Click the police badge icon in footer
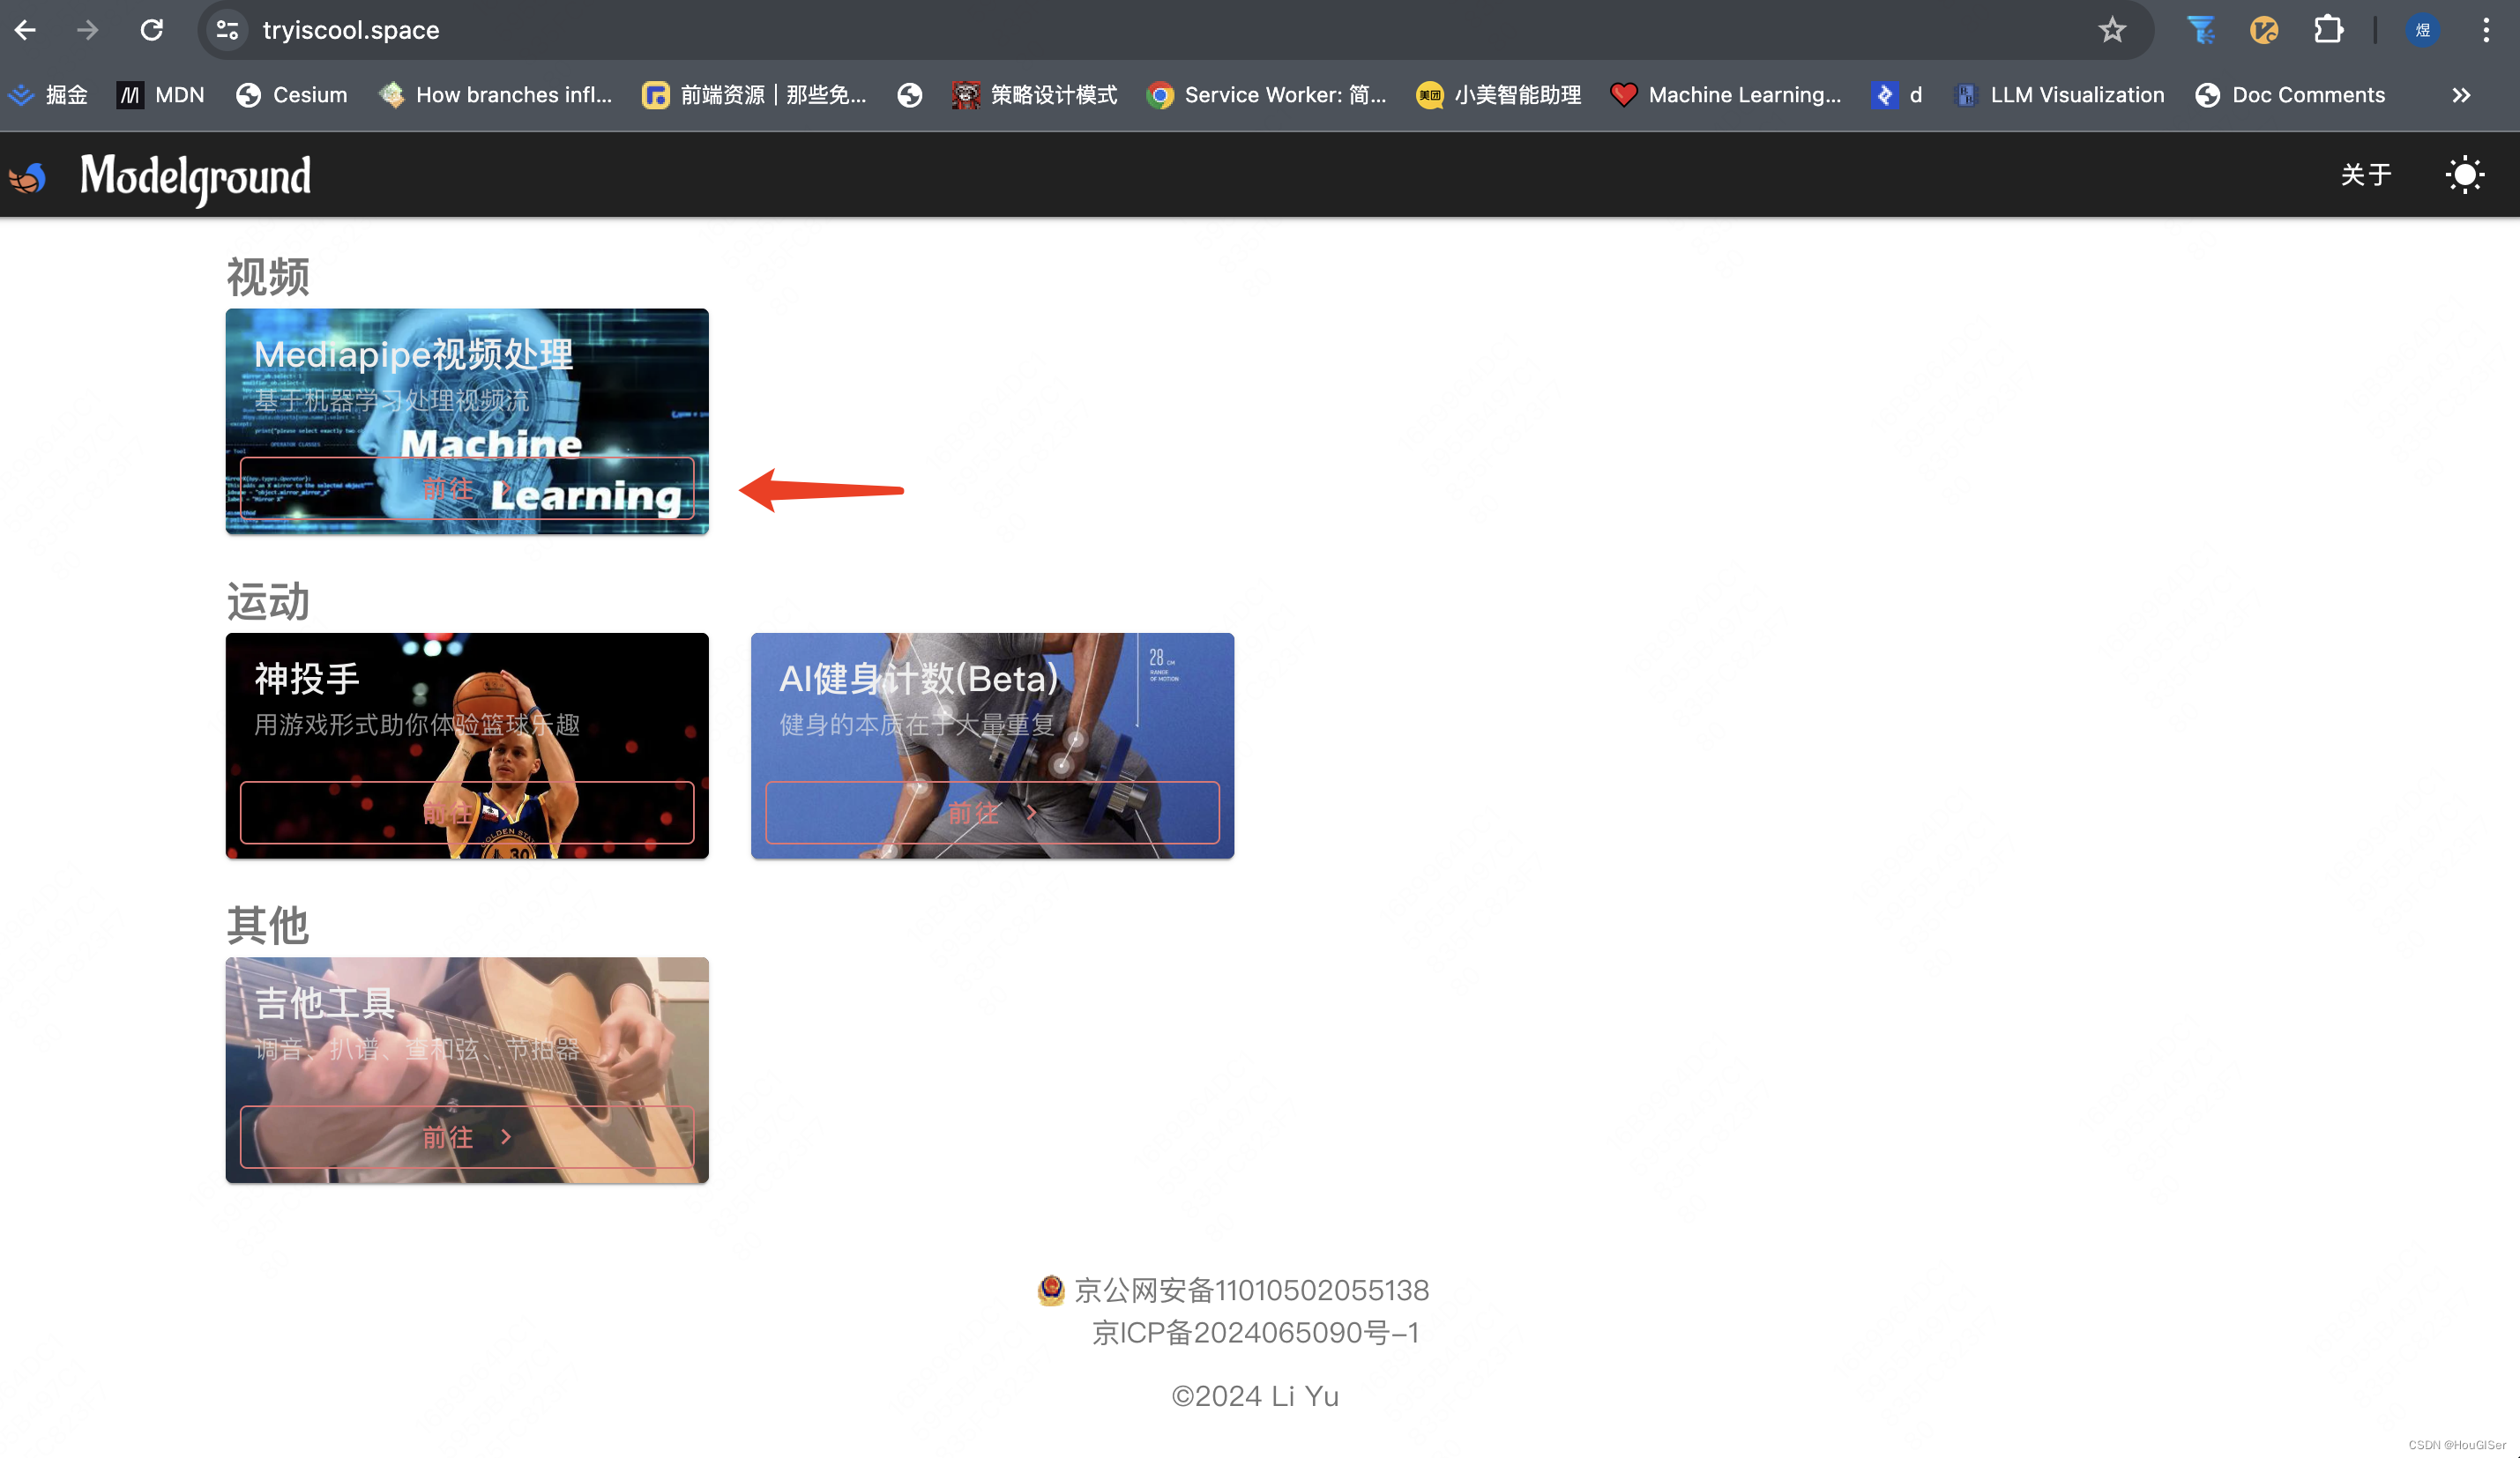The height and width of the screenshot is (1458, 2520). [x=1051, y=1290]
